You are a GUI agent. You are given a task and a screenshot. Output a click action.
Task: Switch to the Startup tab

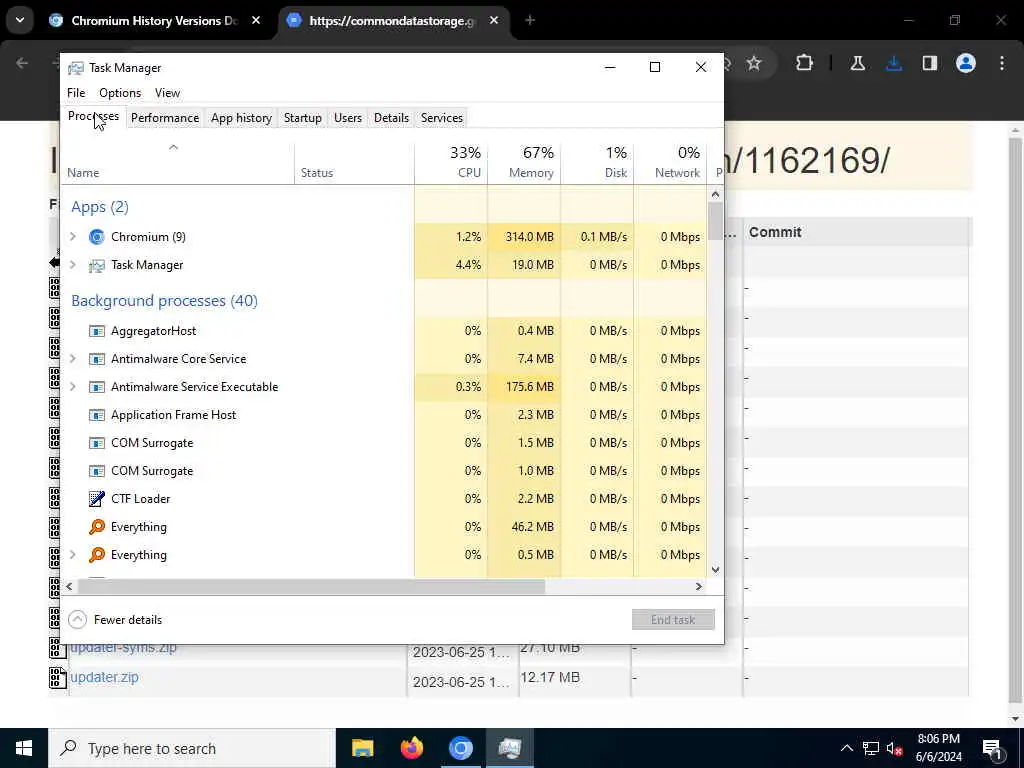[x=302, y=118]
